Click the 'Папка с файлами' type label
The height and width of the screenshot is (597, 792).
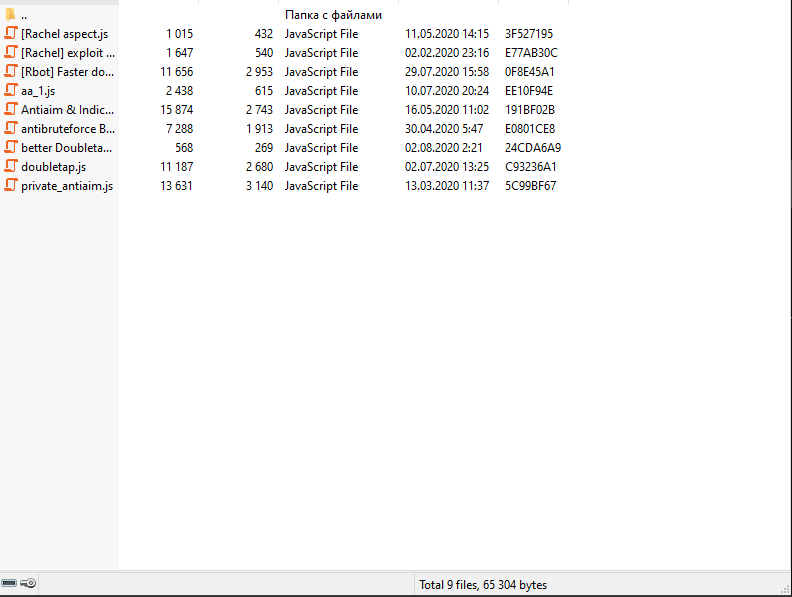point(333,15)
